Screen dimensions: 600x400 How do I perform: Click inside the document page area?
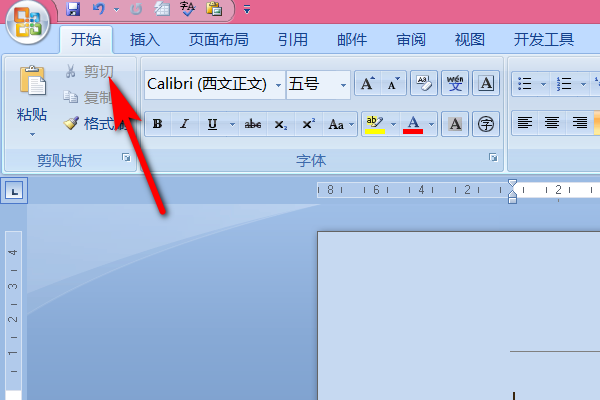(459, 314)
